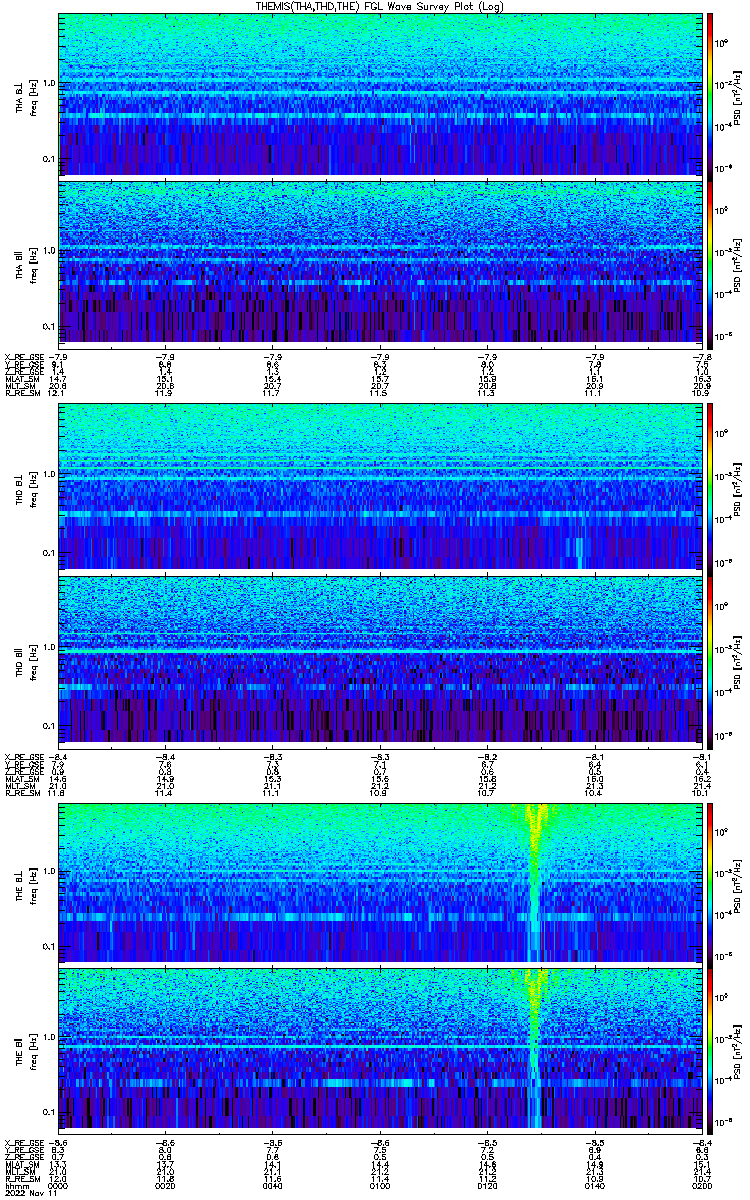
Task: Select the THA B-parallel spectrogram panel
Action: (378, 262)
